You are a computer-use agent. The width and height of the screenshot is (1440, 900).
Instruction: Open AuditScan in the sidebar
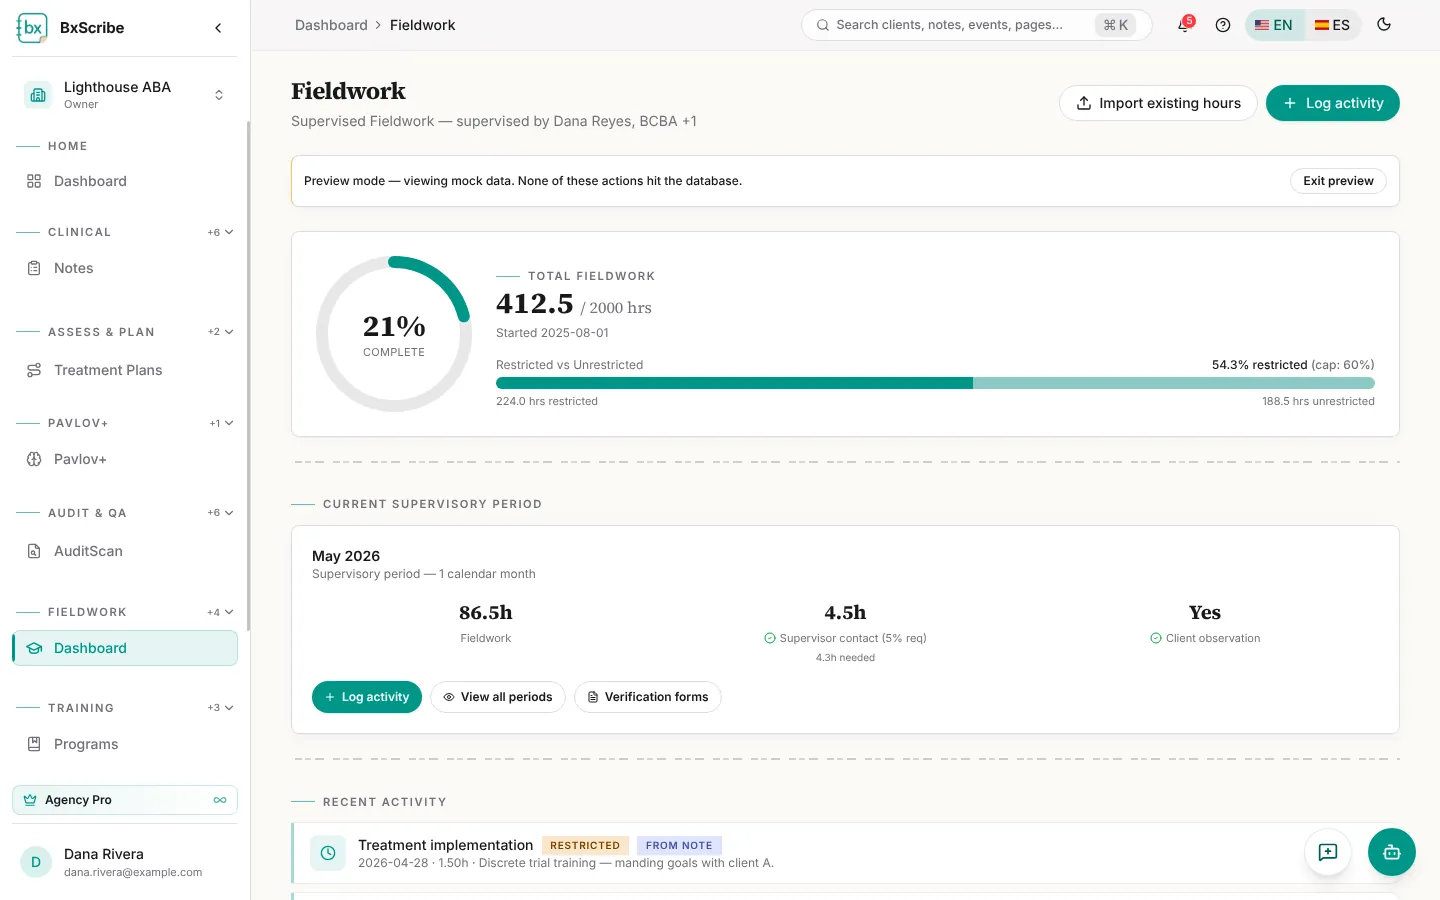pyautogui.click(x=125, y=551)
